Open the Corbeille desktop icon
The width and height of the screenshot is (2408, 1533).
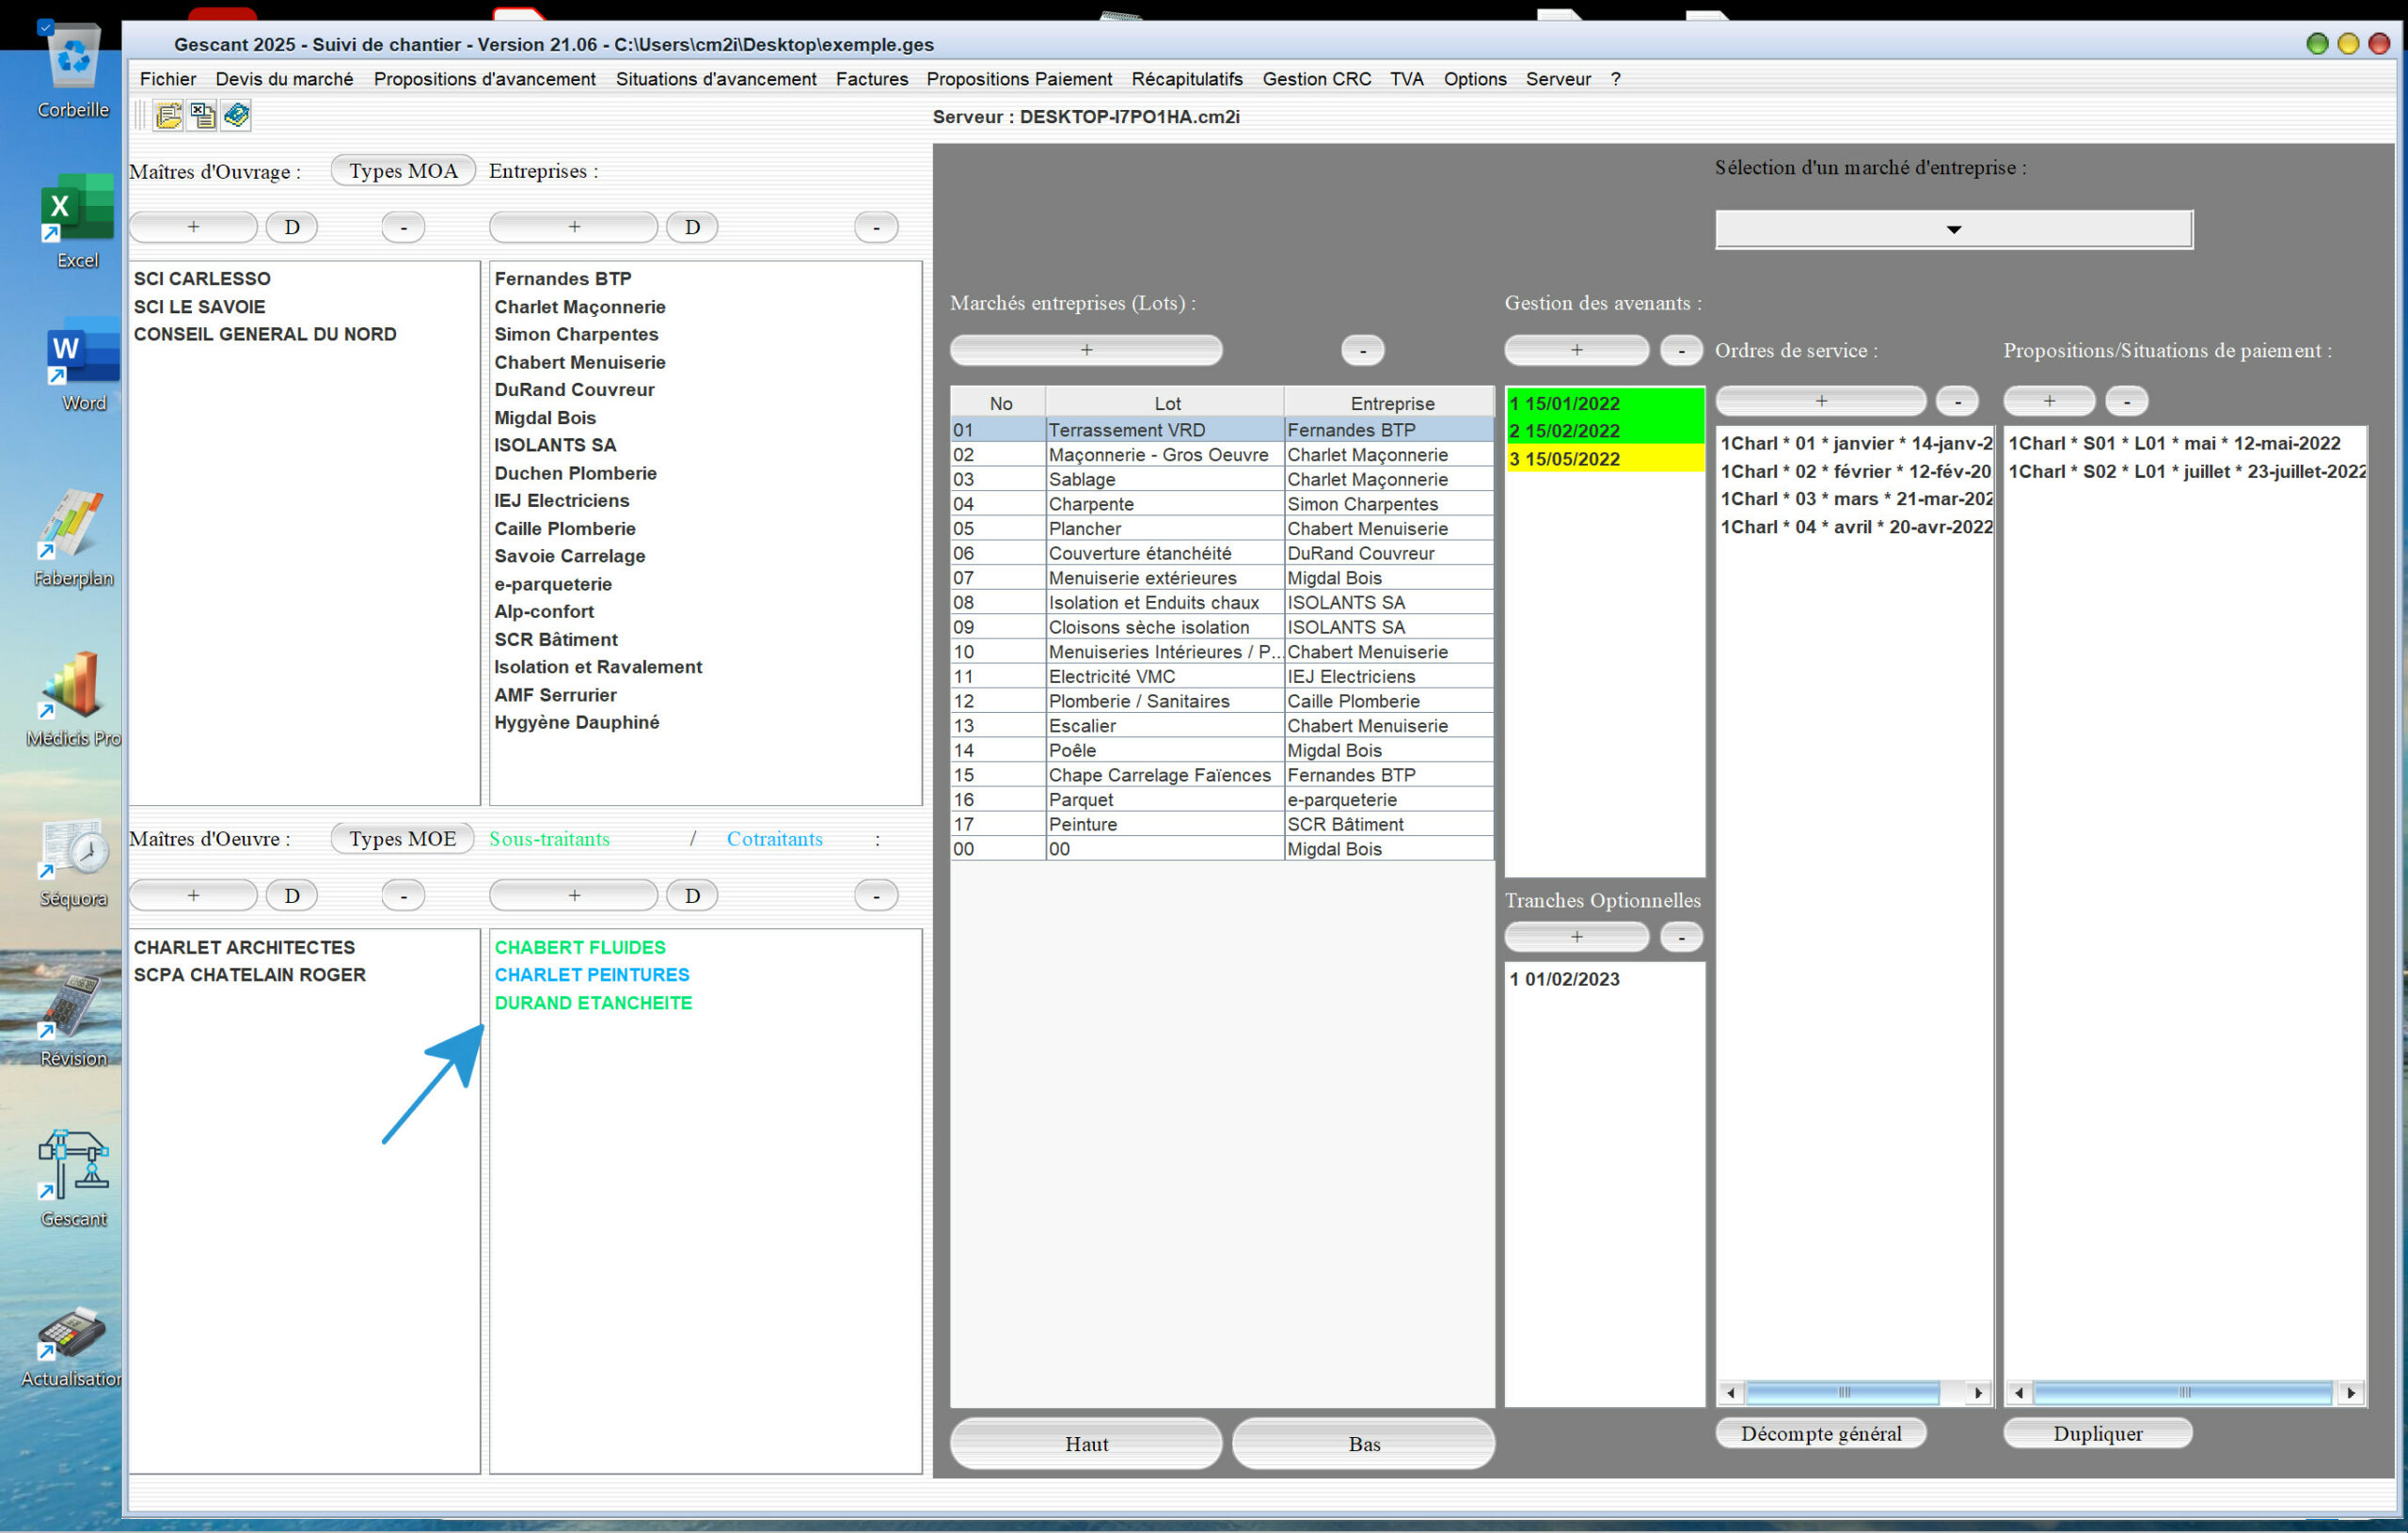tap(73, 70)
